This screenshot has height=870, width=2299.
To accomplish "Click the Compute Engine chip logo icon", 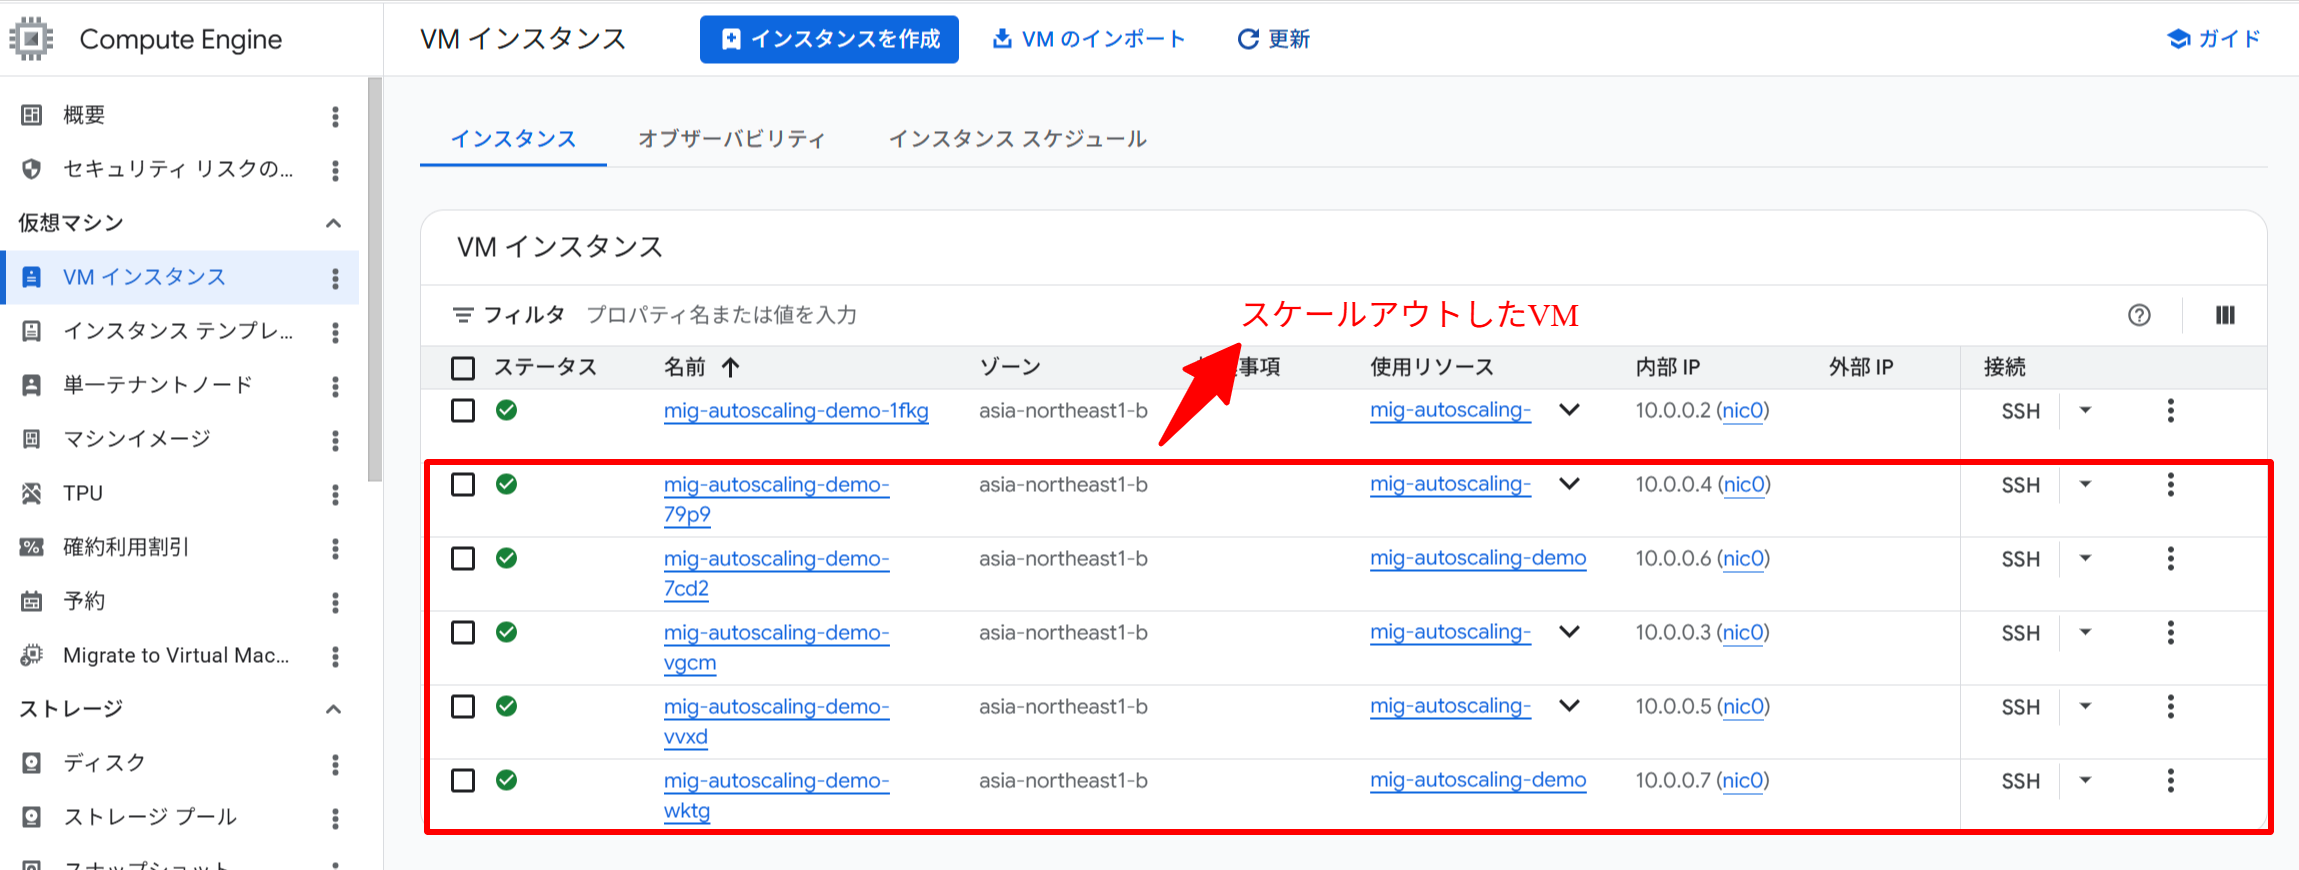I will [x=31, y=39].
